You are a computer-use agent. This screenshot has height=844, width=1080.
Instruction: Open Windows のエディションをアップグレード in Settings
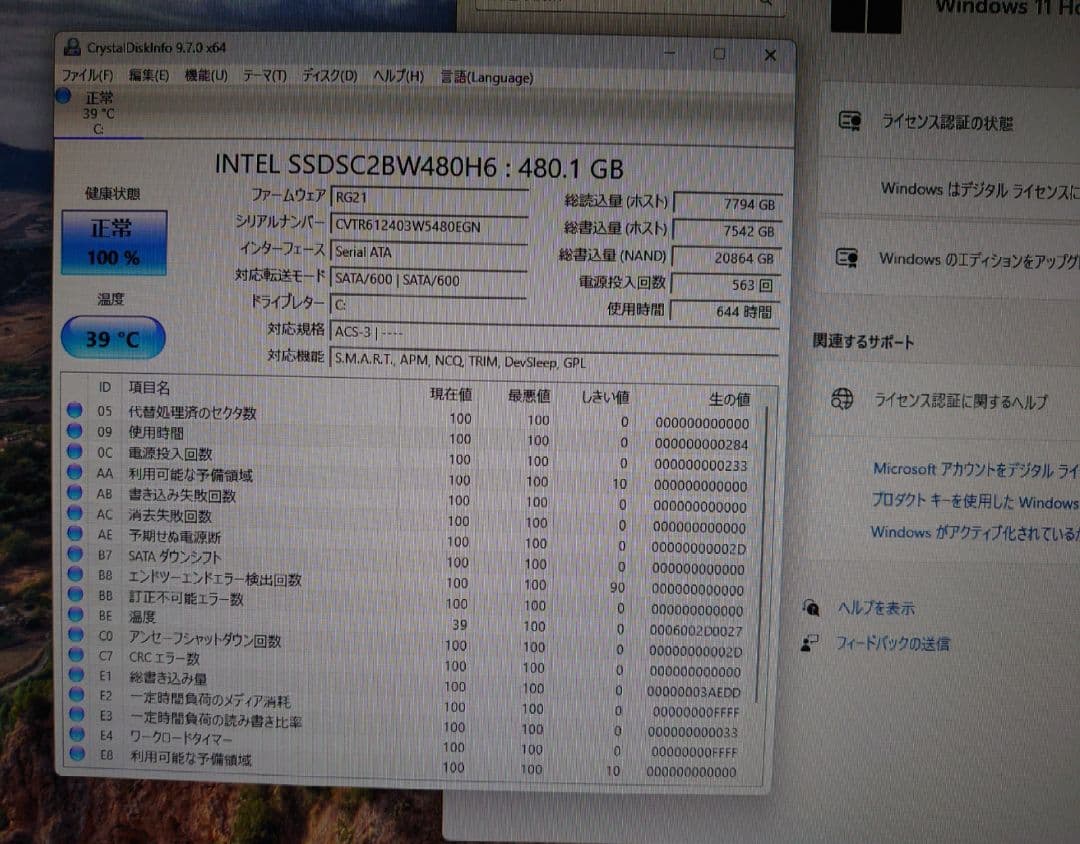click(979, 260)
